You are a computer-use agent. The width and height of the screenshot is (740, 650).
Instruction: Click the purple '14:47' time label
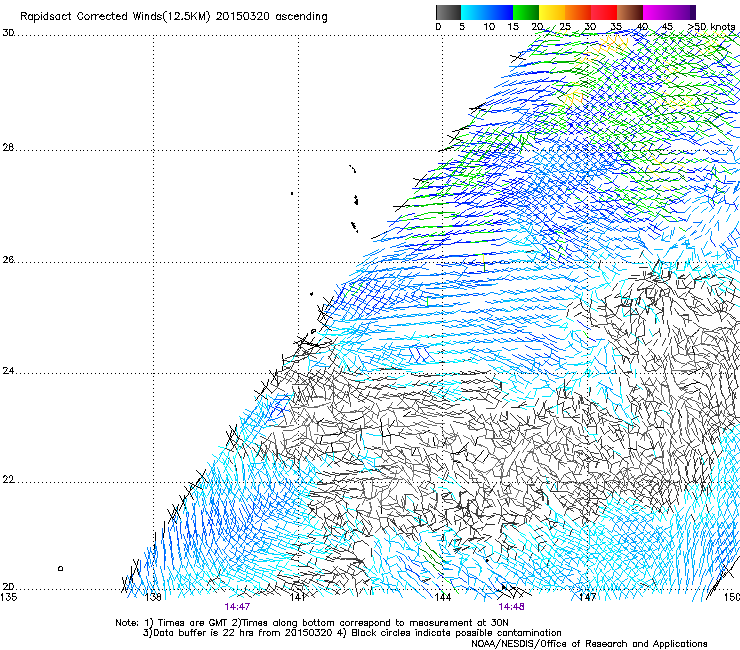[237, 607]
